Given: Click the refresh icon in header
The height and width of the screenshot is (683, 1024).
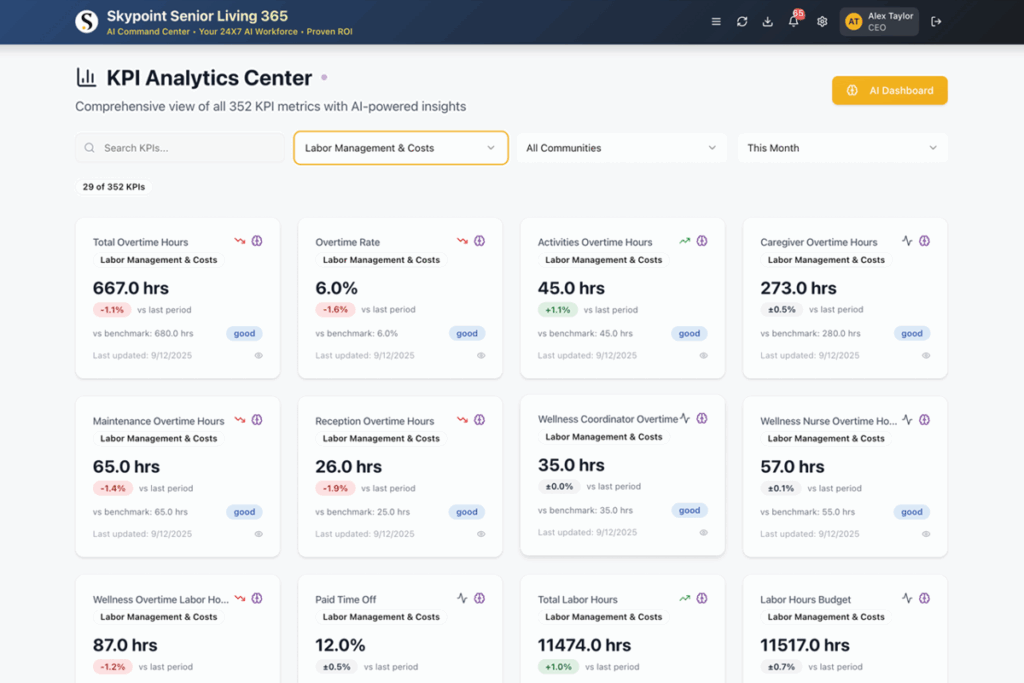Looking at the screenshot, I should pos(742,22).
